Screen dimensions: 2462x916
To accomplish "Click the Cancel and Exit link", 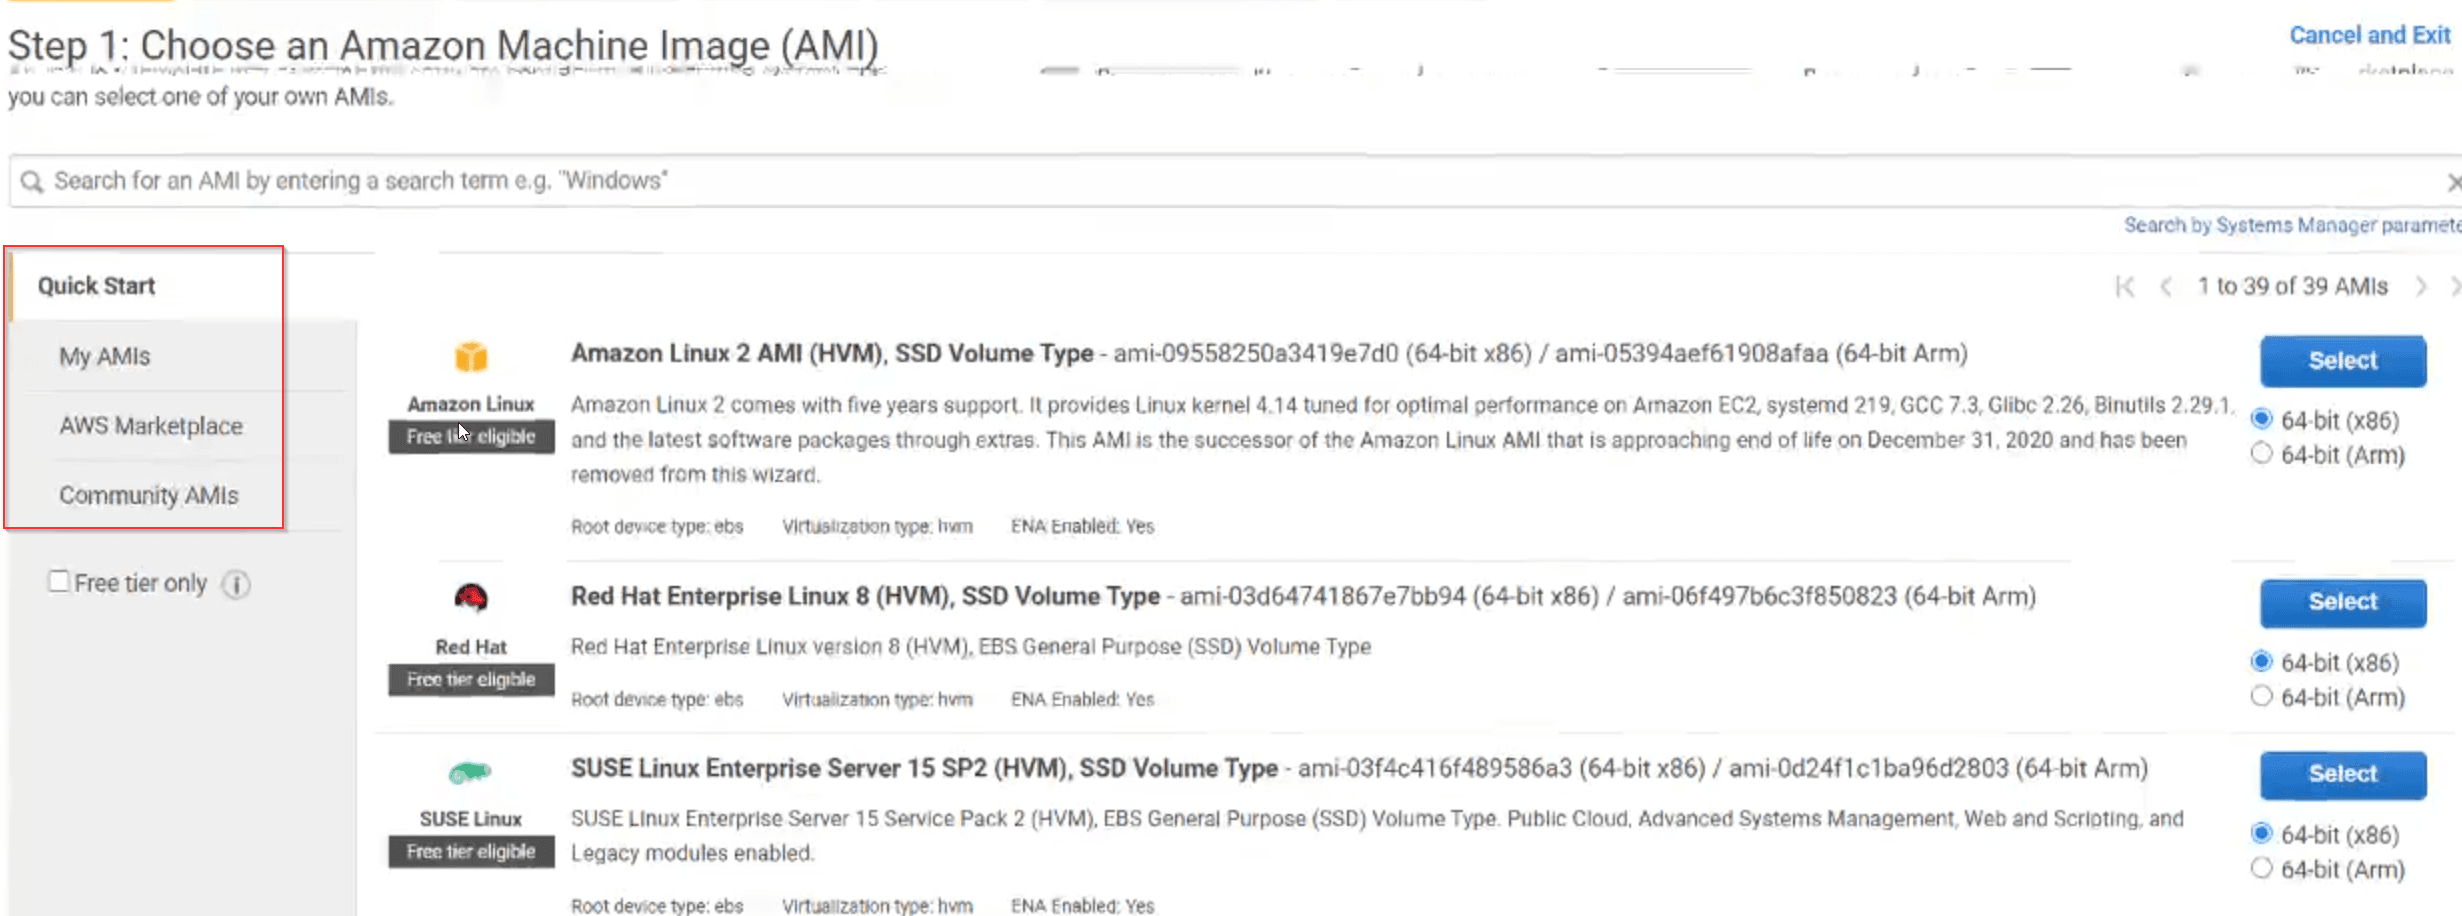I will click(x=2369, y=36).
